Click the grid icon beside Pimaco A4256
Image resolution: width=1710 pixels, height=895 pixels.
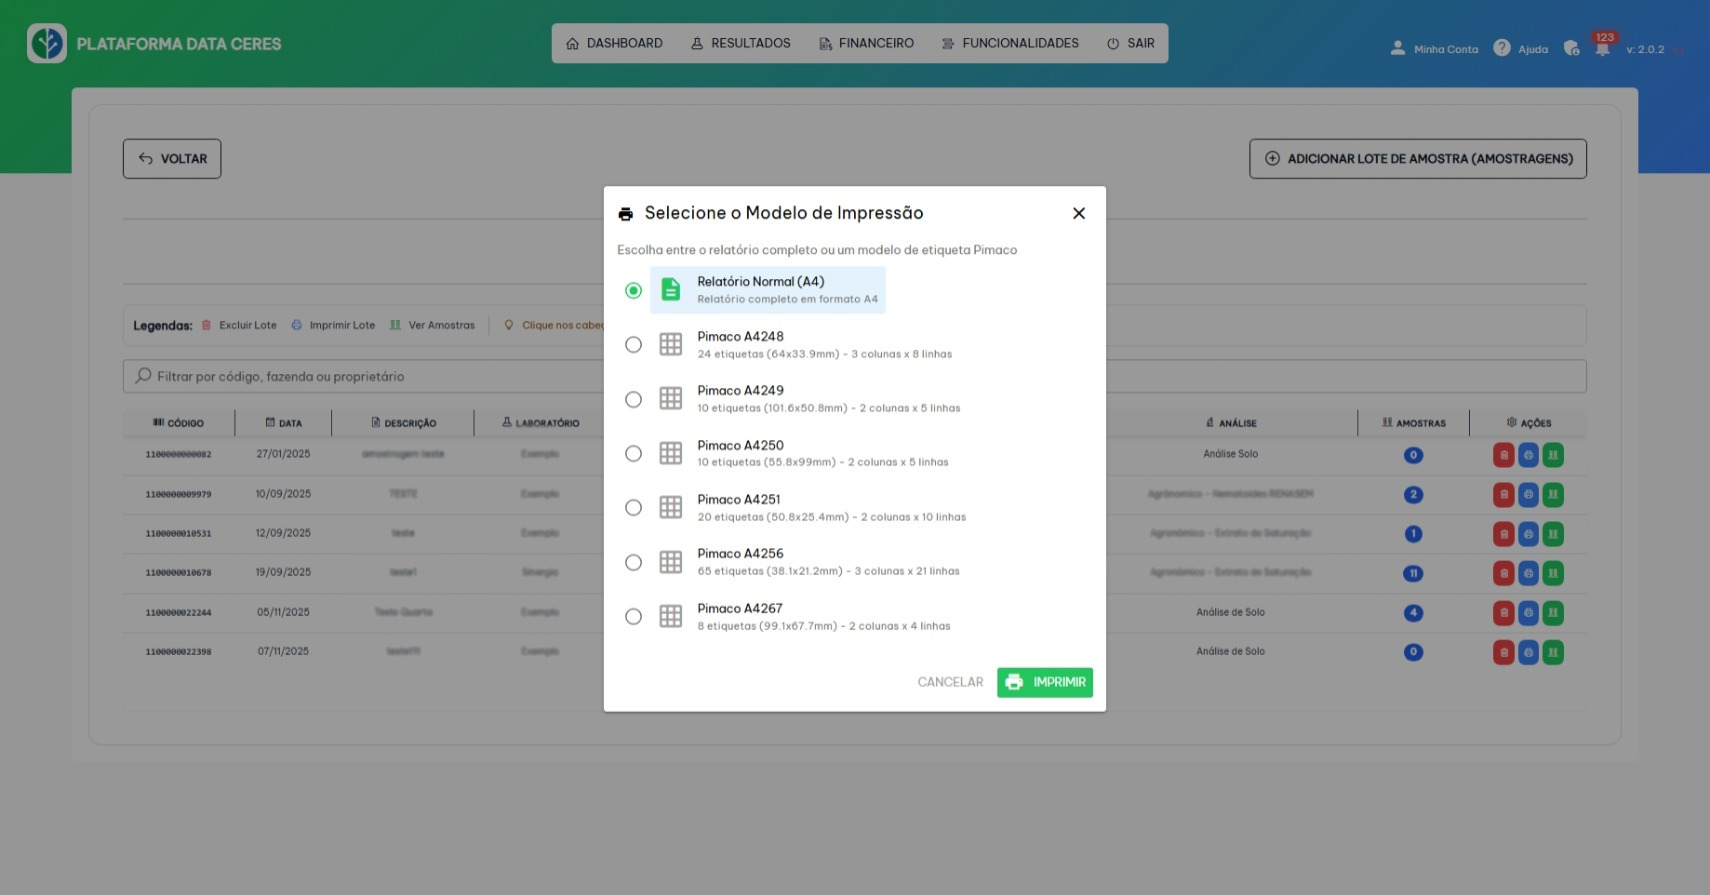point(671,563)
